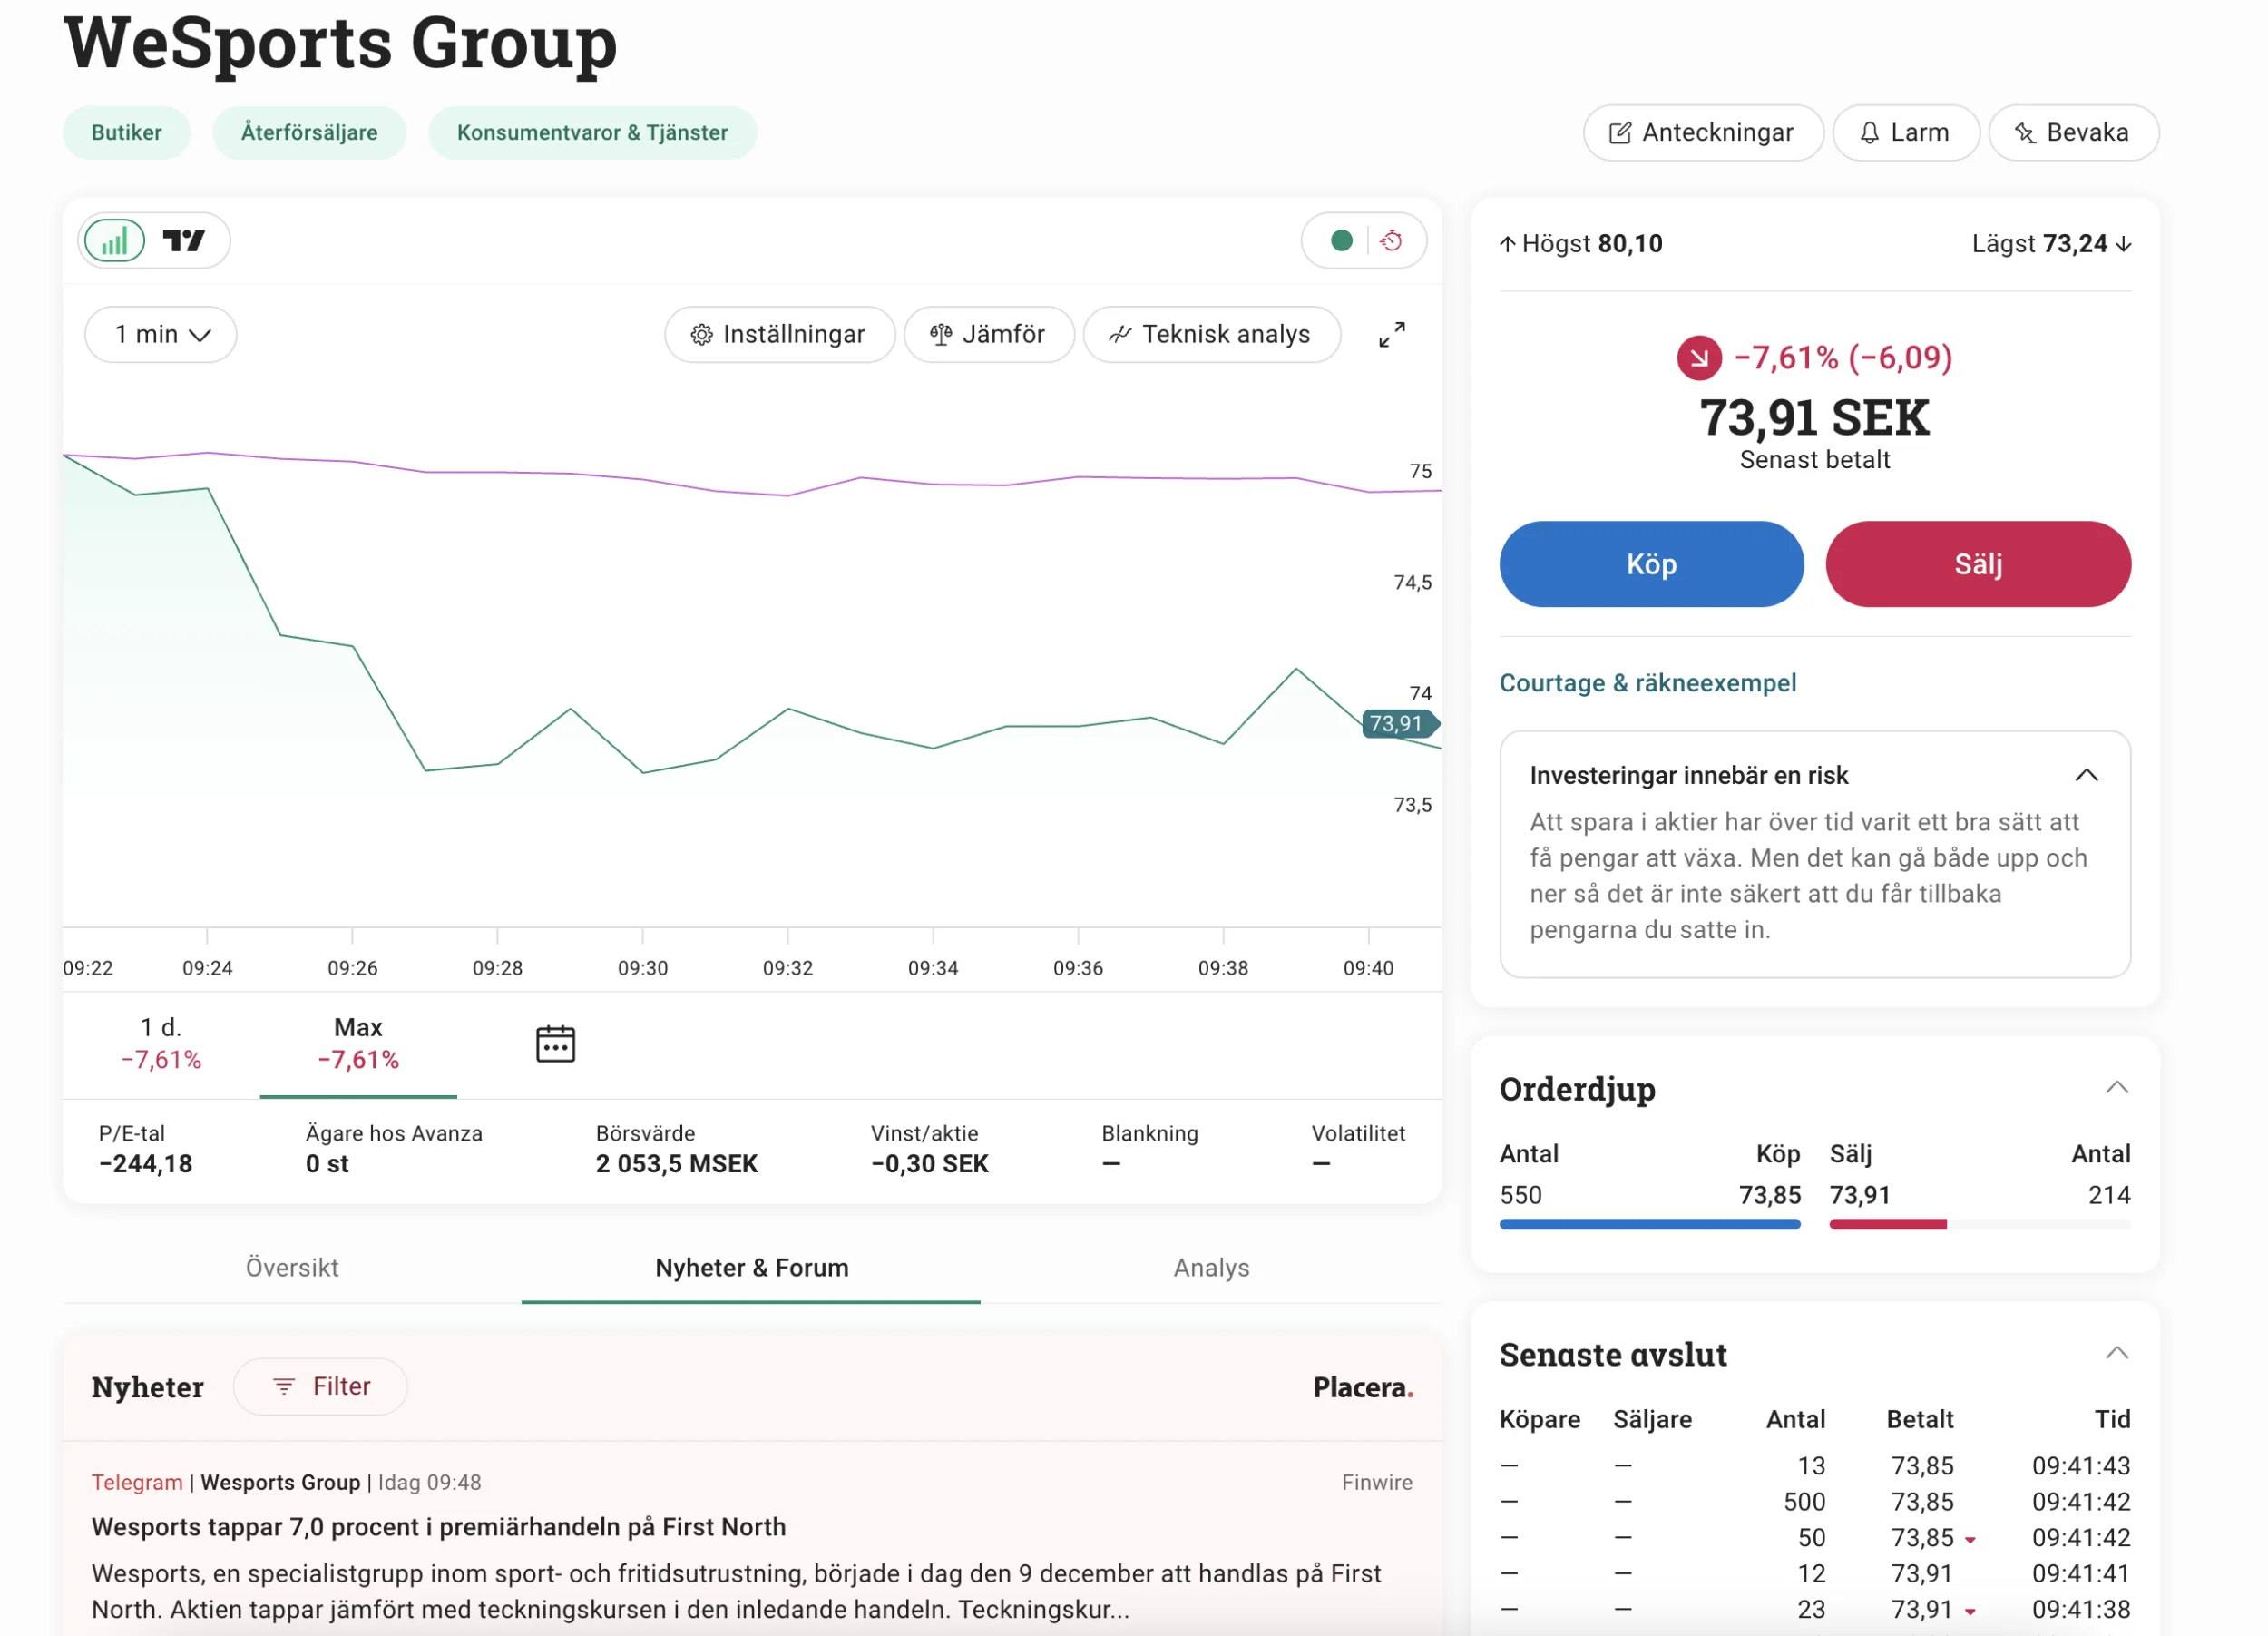Click the trade row at 09:41:43

point(1815,1467)
